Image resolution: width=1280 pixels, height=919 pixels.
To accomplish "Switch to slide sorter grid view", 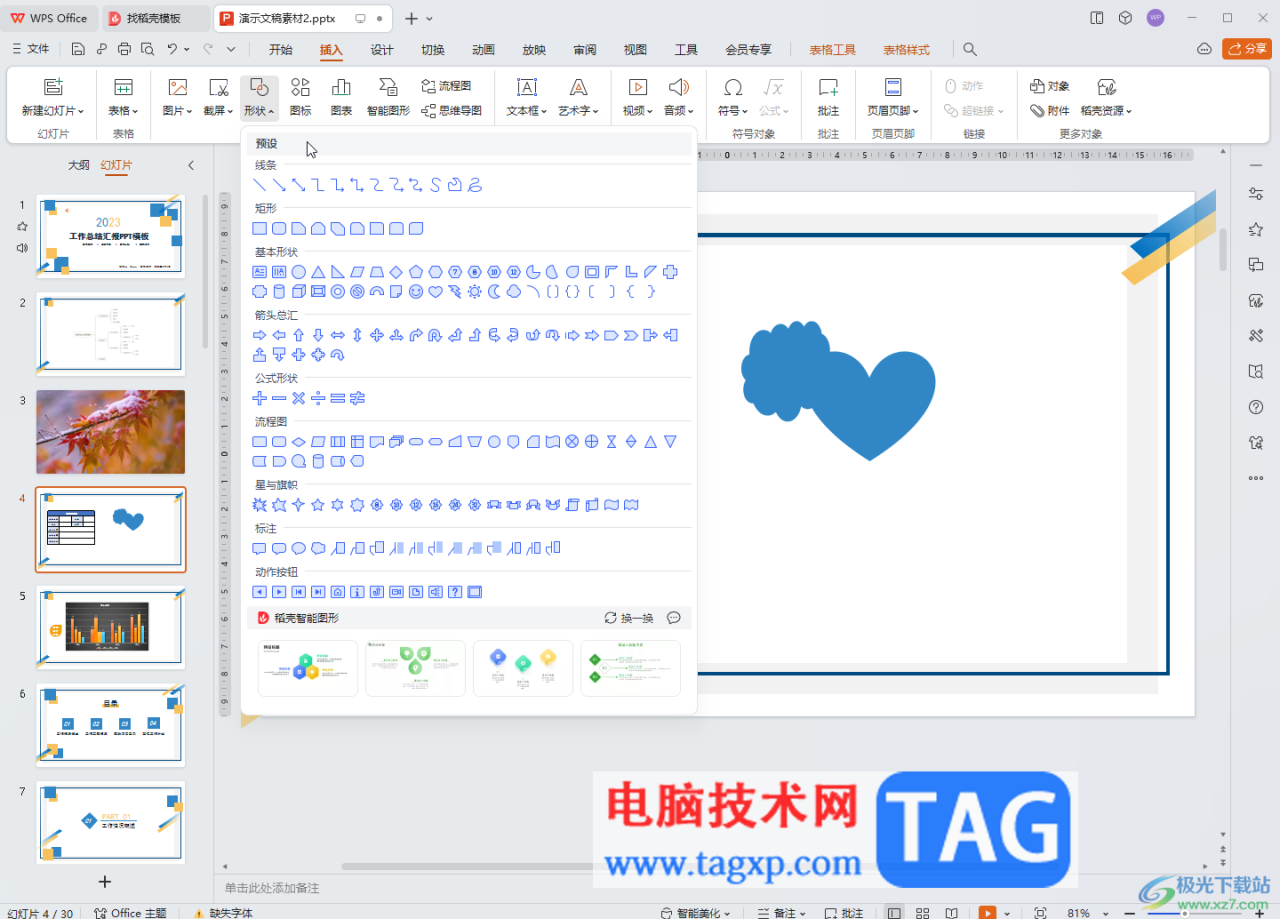I will coord(923,913).
